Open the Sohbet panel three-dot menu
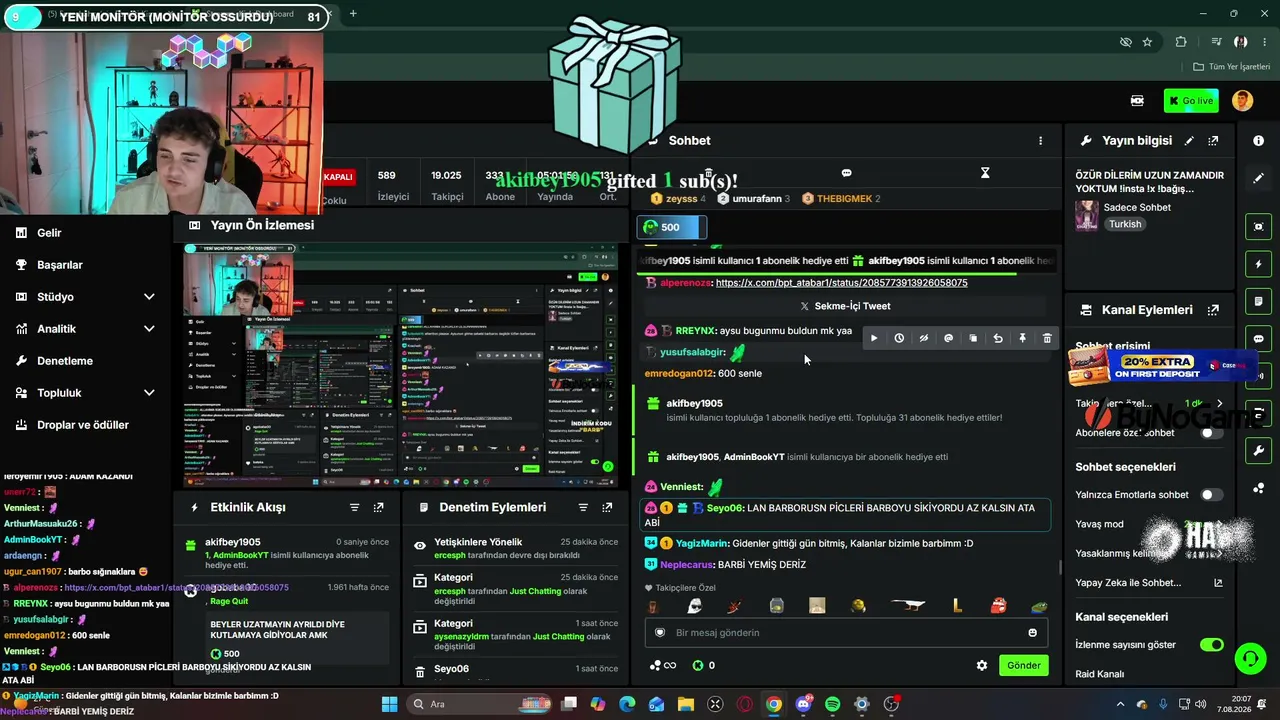Image resolution: width=1280 pixels, height=720 pixels. coord(1040,141)
